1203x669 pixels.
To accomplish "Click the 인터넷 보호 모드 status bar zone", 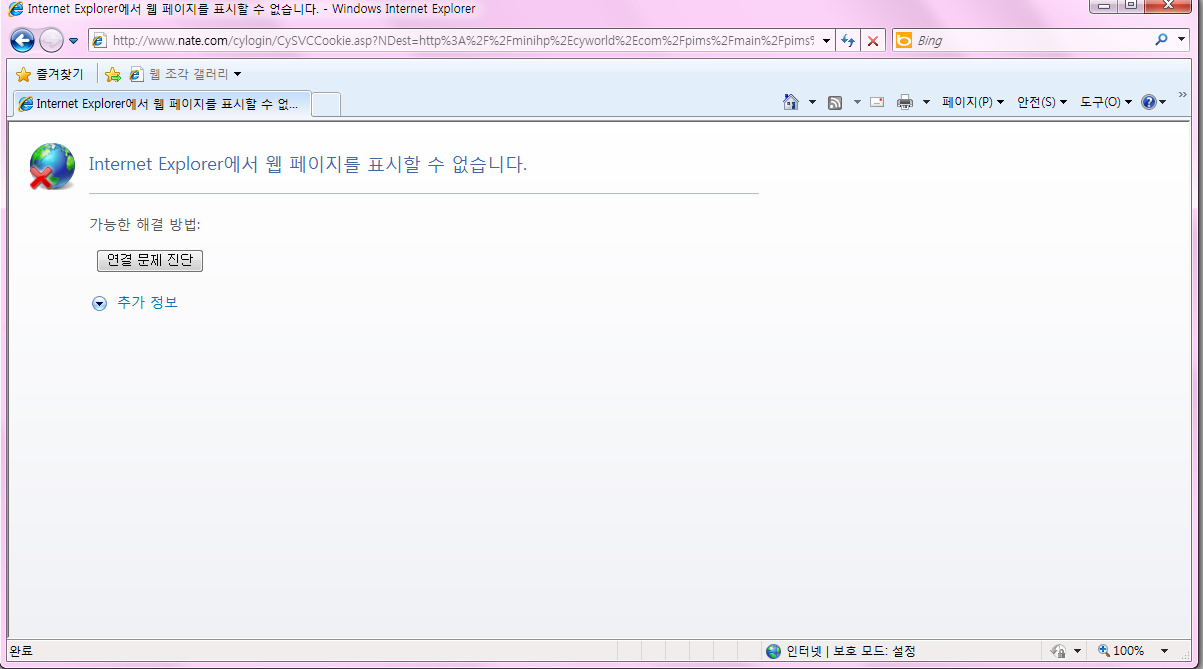I will [841, 651].
